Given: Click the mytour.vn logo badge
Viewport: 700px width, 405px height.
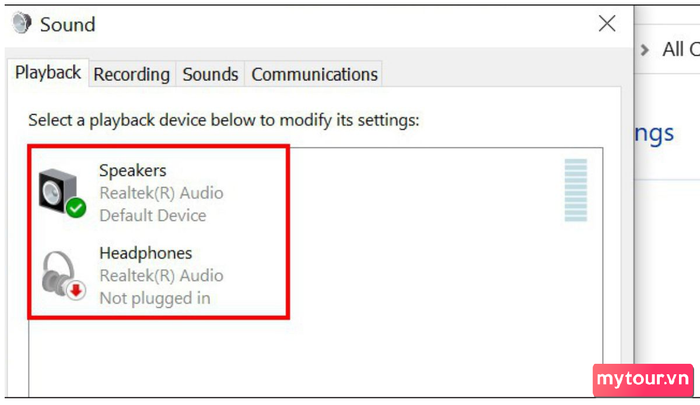Looking at the screenshot, I should click(x=643, y=380).
